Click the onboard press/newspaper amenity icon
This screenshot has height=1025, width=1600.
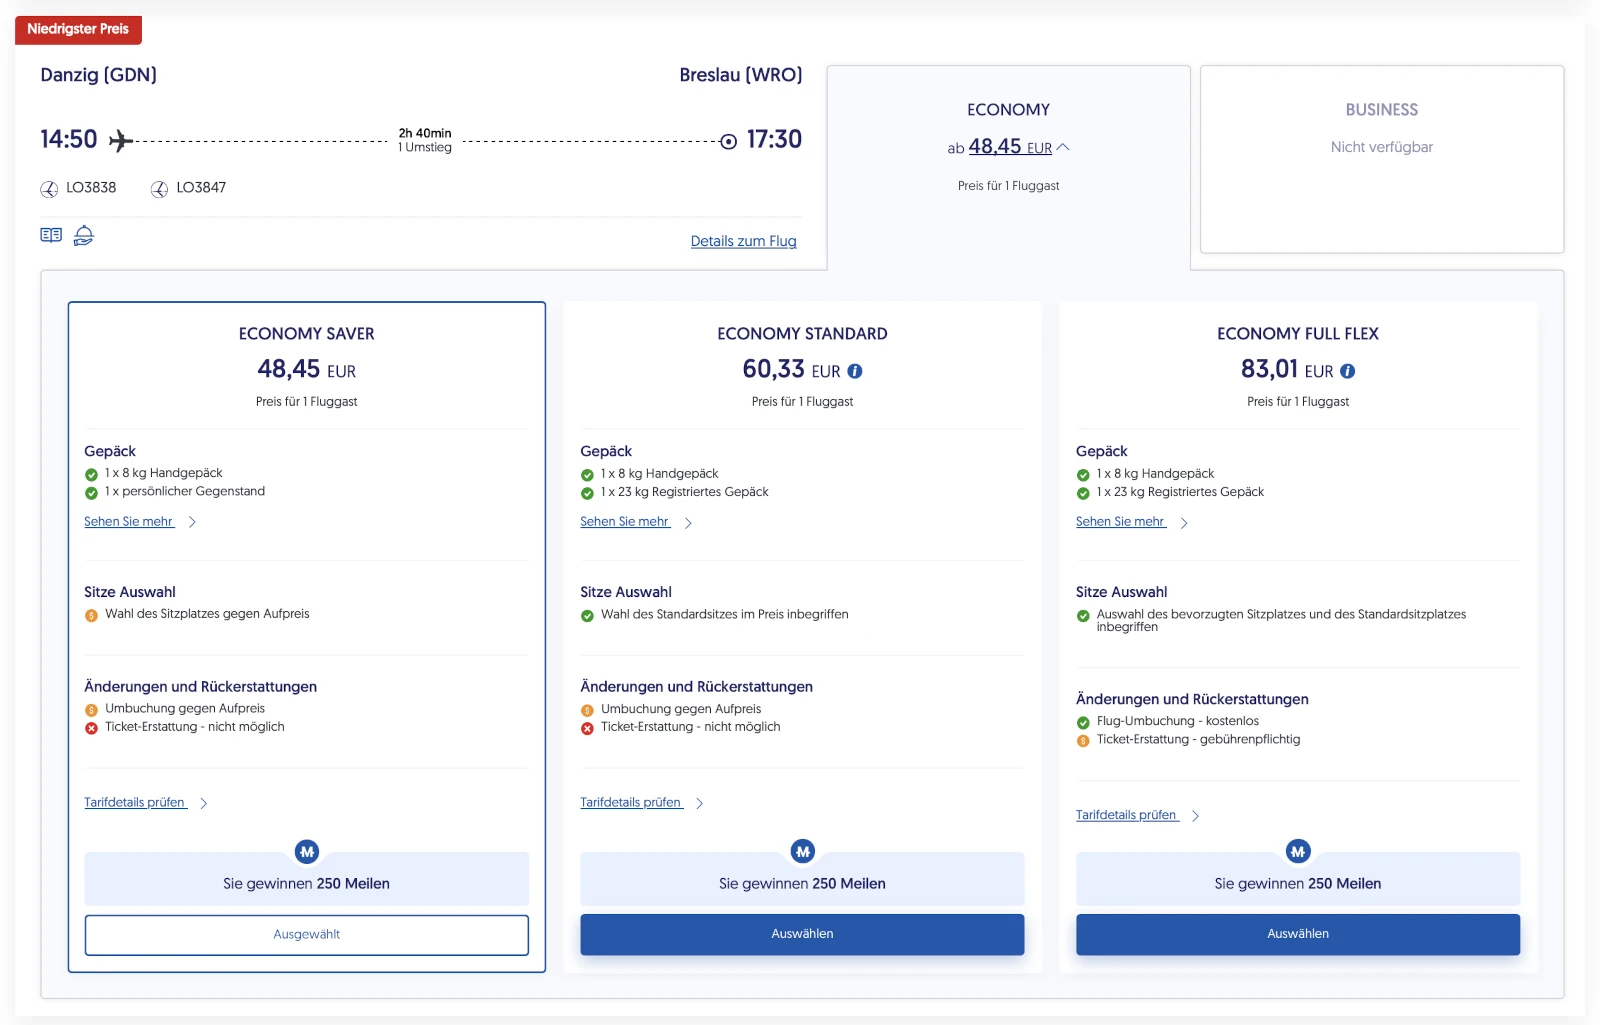51,235
